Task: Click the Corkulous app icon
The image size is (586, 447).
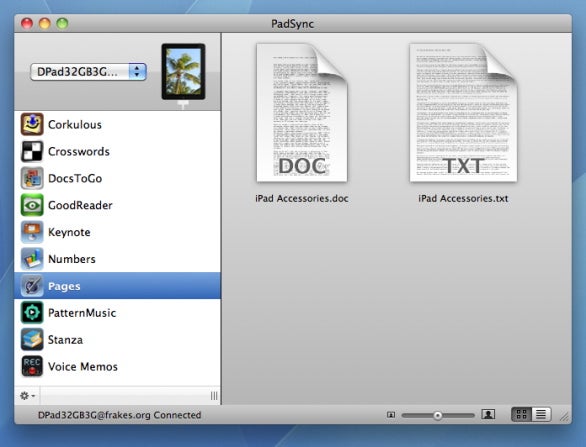Action: point(32,124)
